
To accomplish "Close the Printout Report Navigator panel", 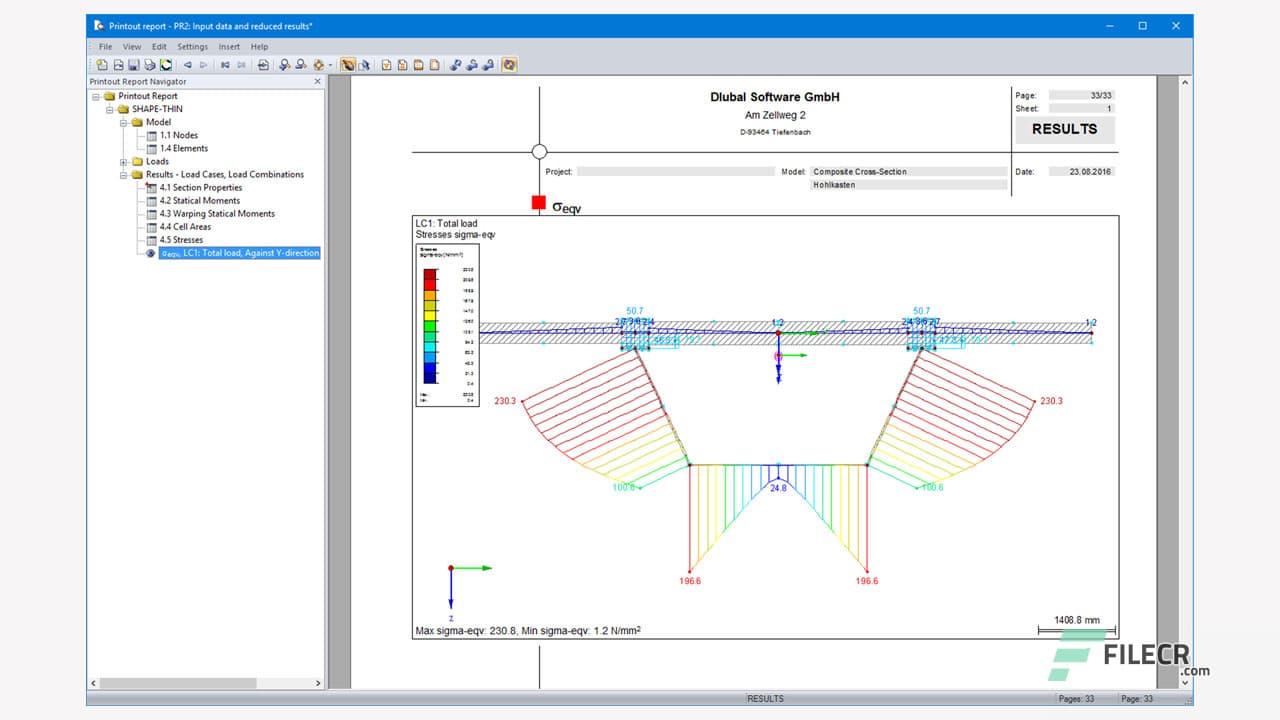I will [x=318, y=82].
